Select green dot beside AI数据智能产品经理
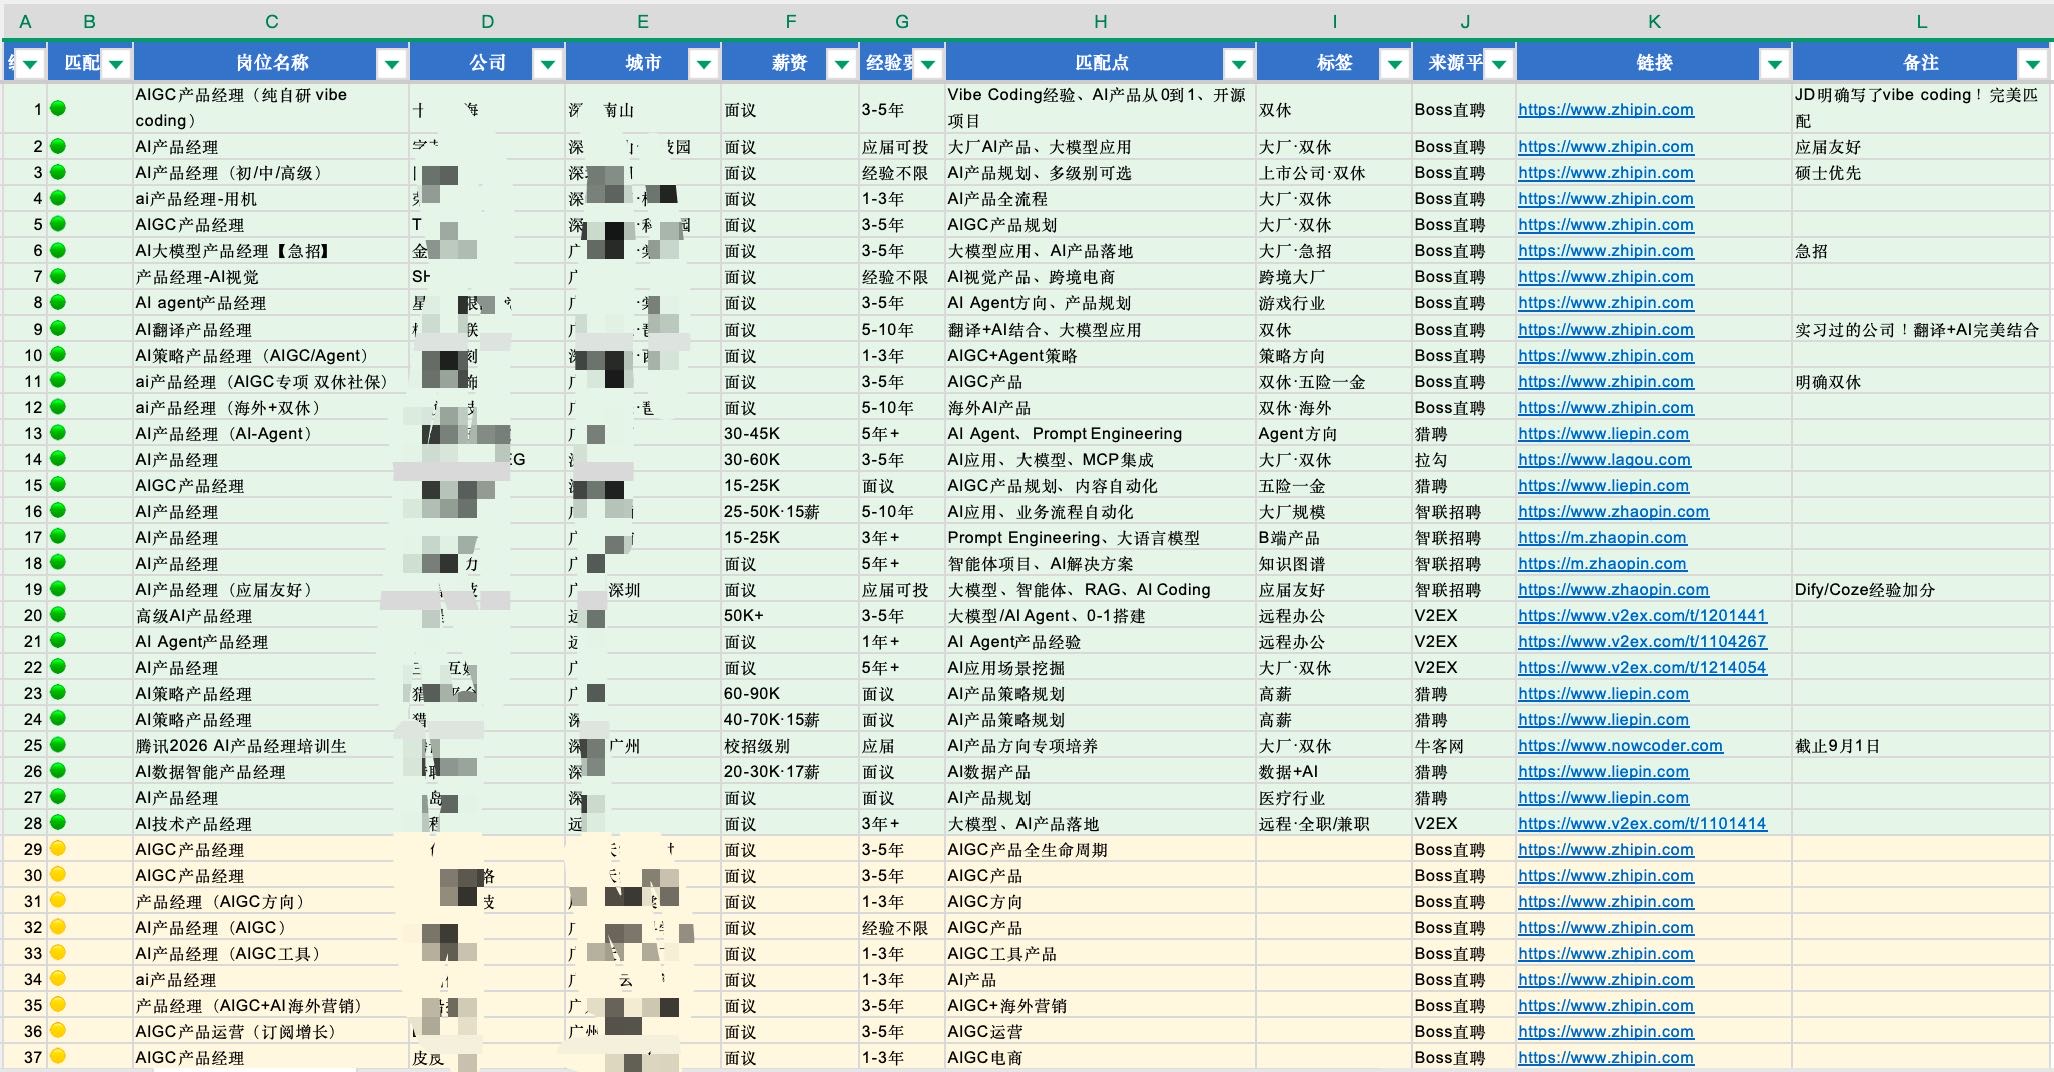The height and width of the screenshot is (1072, 2054). 58,770
